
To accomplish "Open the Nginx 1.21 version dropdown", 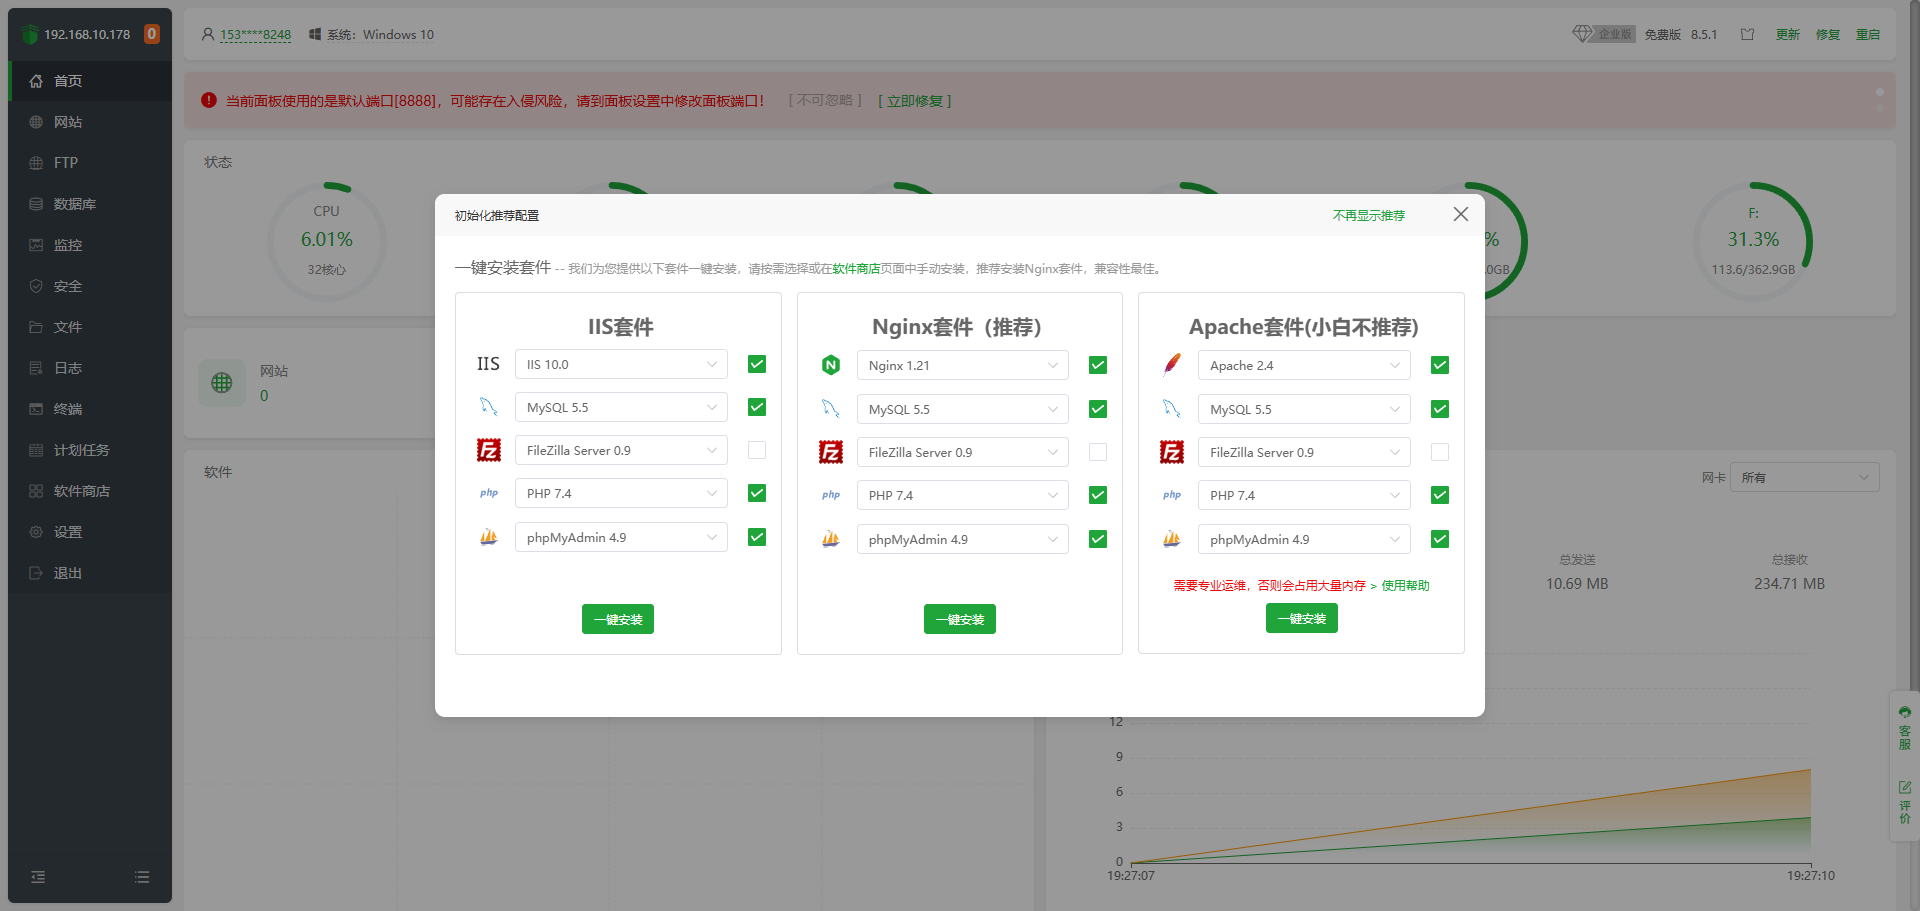I will pyautogui.click(x=962, y=365).
